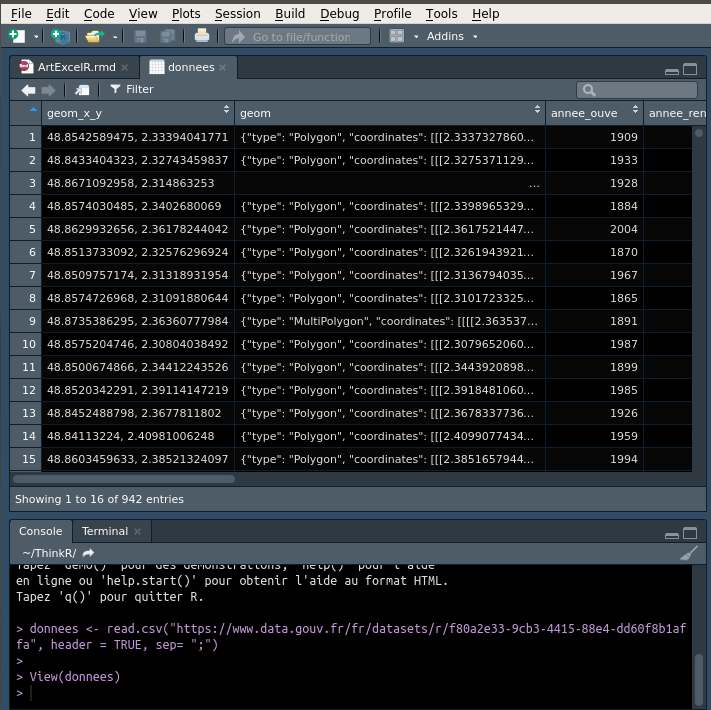Open the Help menu
Screen dimensions: 711x710
click(486, 14)
